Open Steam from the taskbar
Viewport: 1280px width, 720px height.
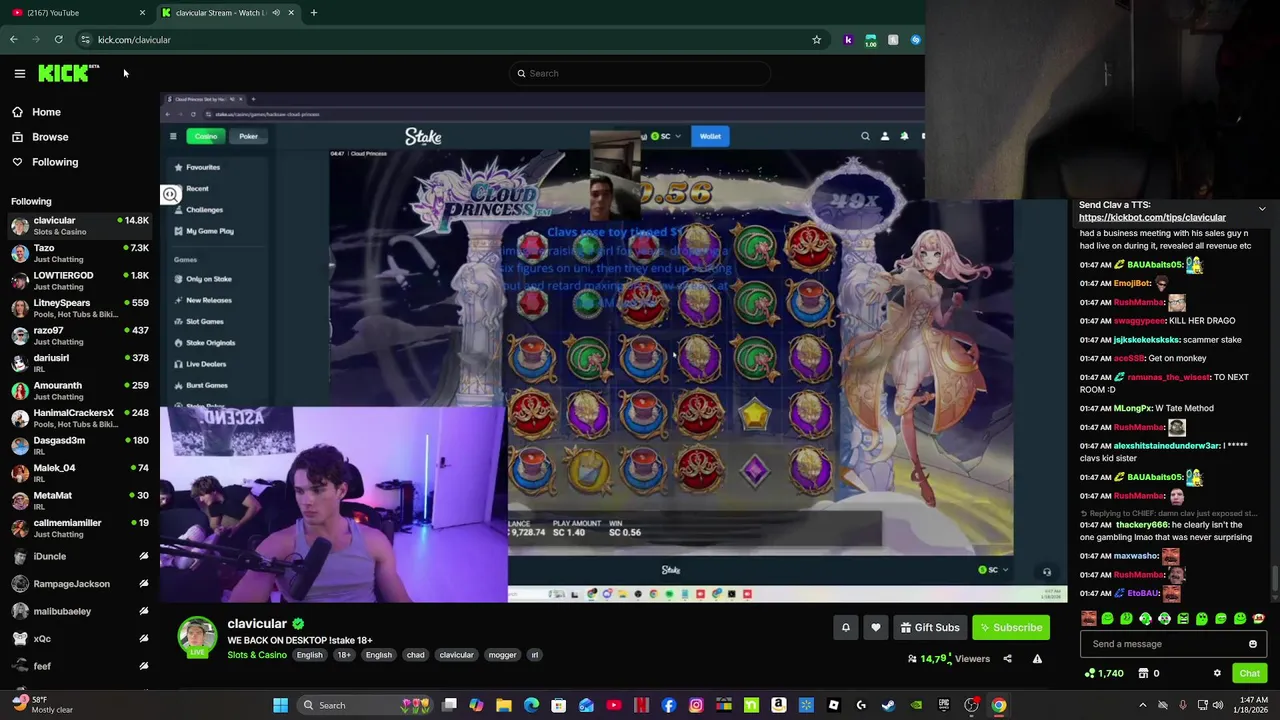(x=888, y=705)
